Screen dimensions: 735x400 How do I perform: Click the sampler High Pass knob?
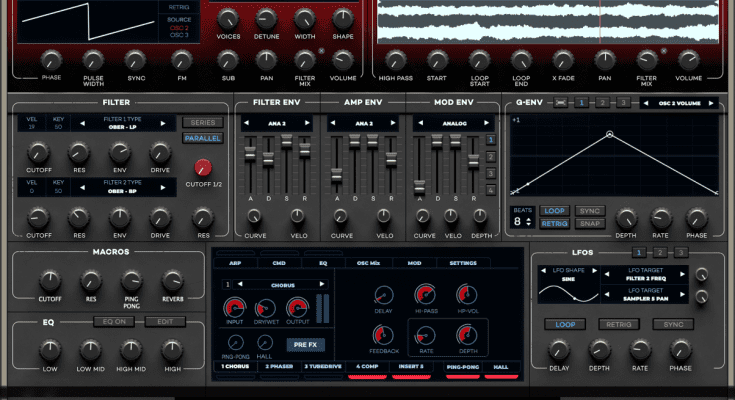coord(395,58)
